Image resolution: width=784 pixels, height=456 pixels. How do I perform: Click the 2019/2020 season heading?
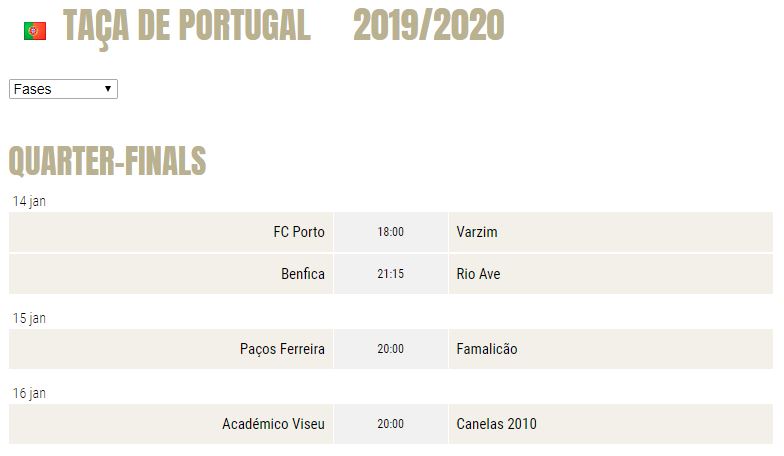click(x=428, y=25)
